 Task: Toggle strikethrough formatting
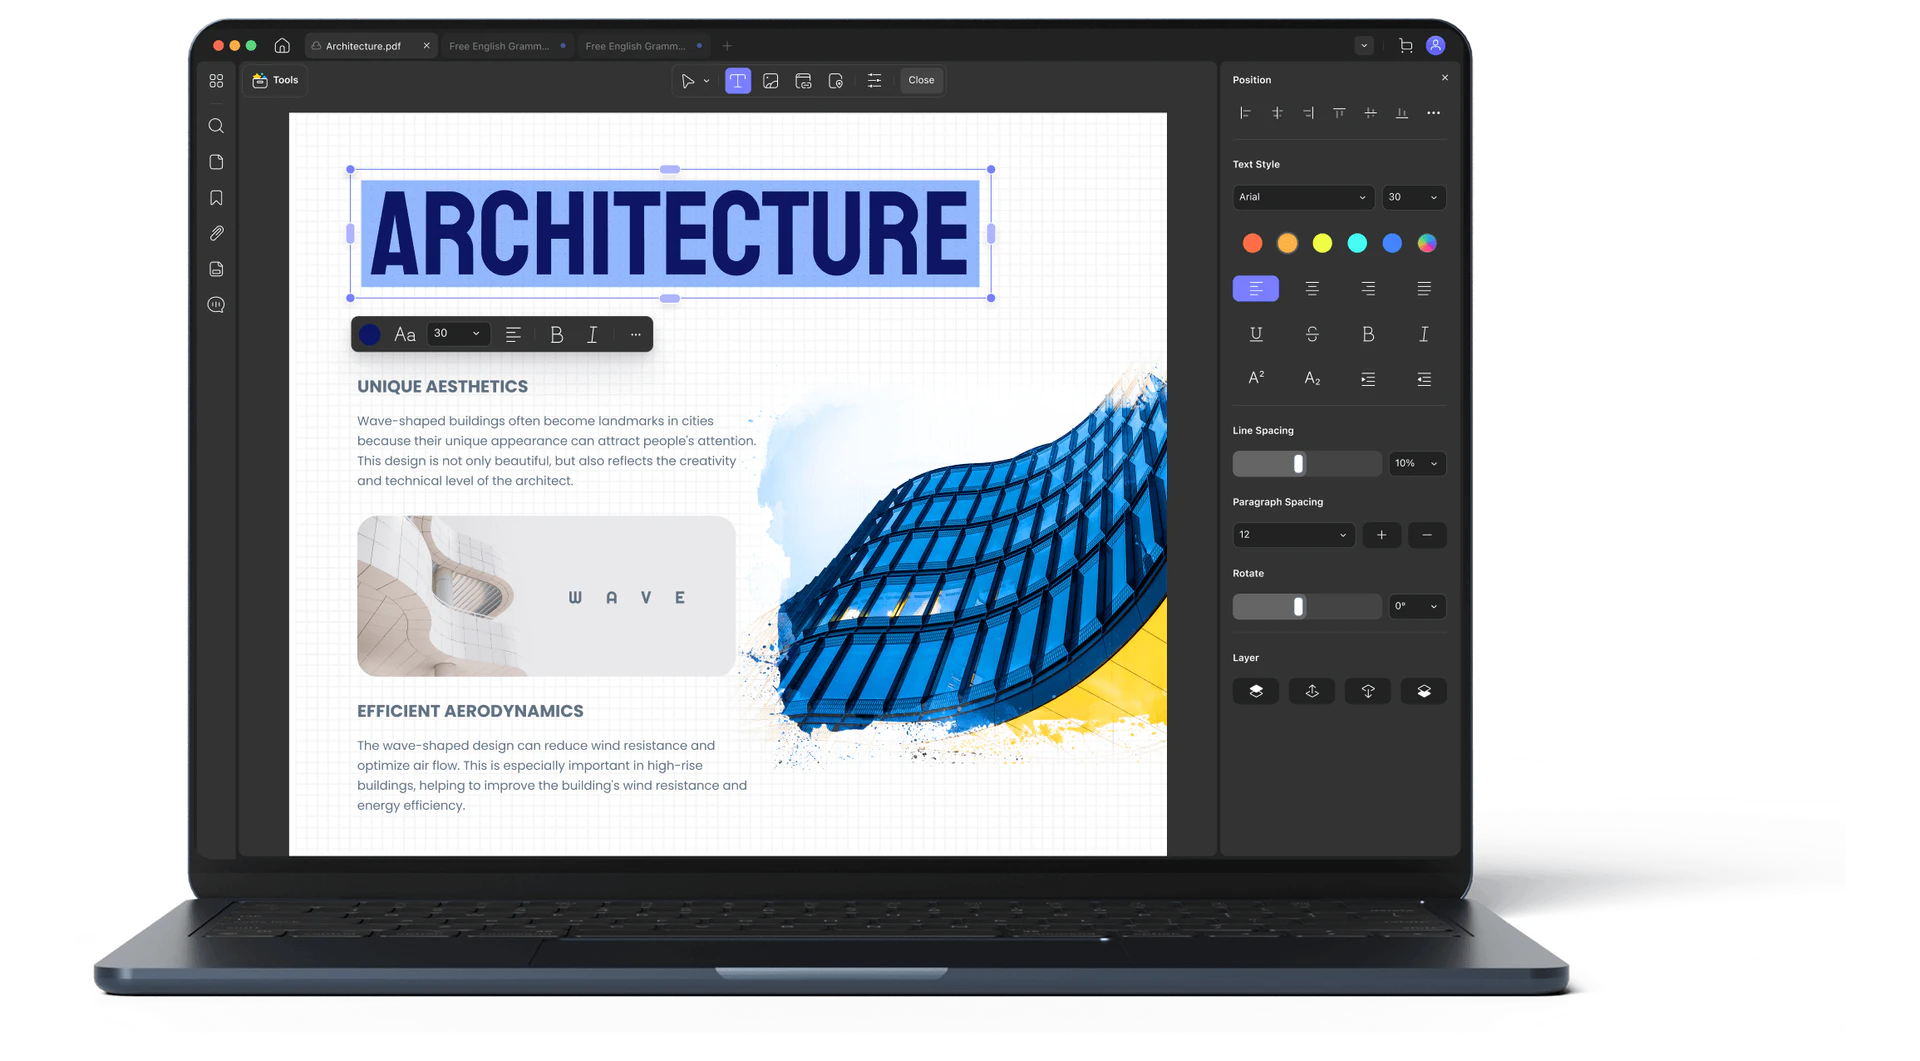(x=1312, y=334)
